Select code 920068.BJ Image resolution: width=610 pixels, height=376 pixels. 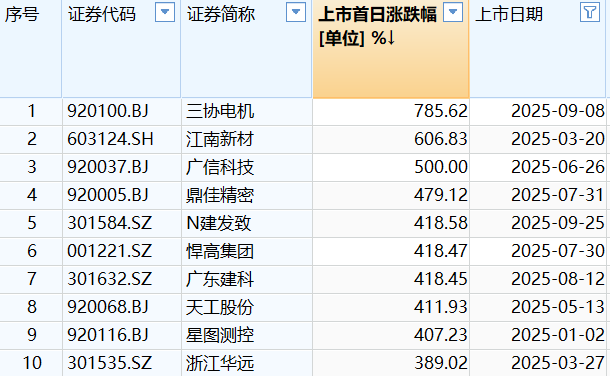click(x=108, y=307)
